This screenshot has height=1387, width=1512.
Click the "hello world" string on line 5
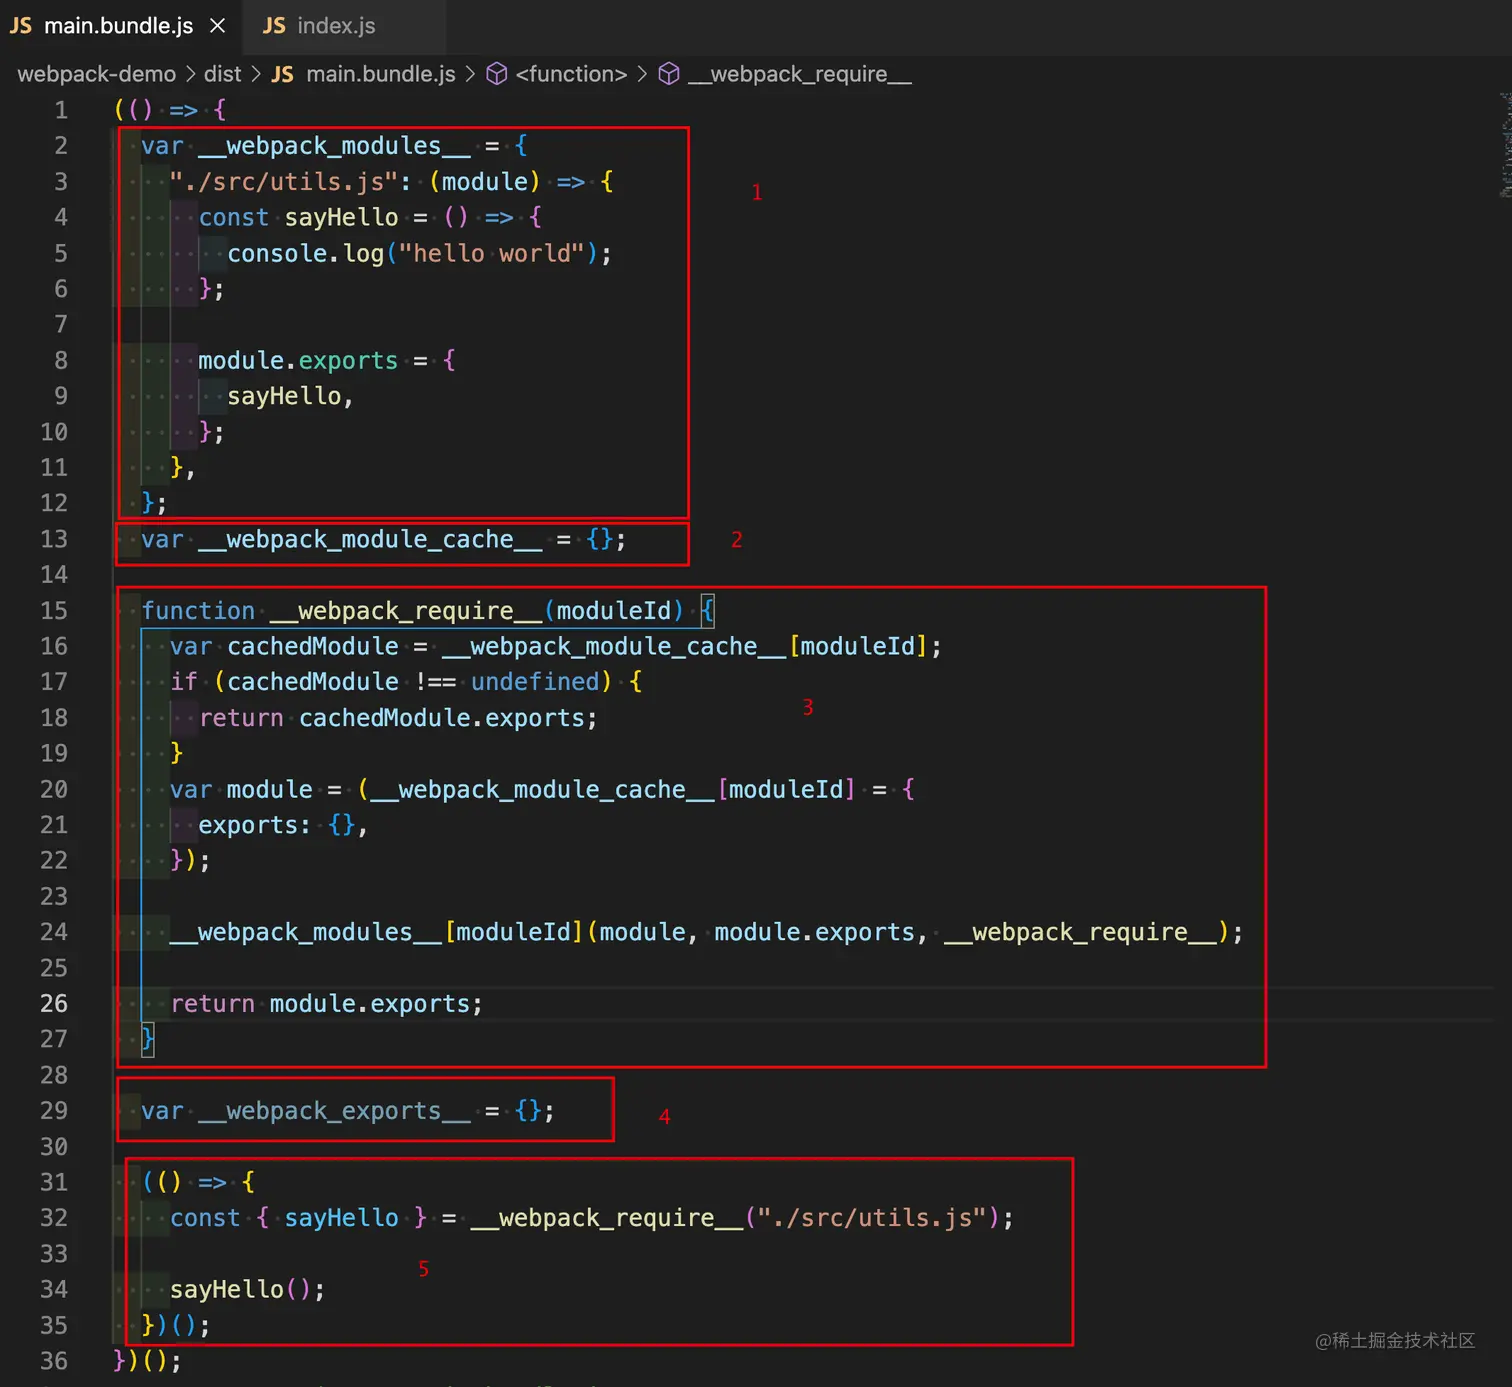pos(491,254)
